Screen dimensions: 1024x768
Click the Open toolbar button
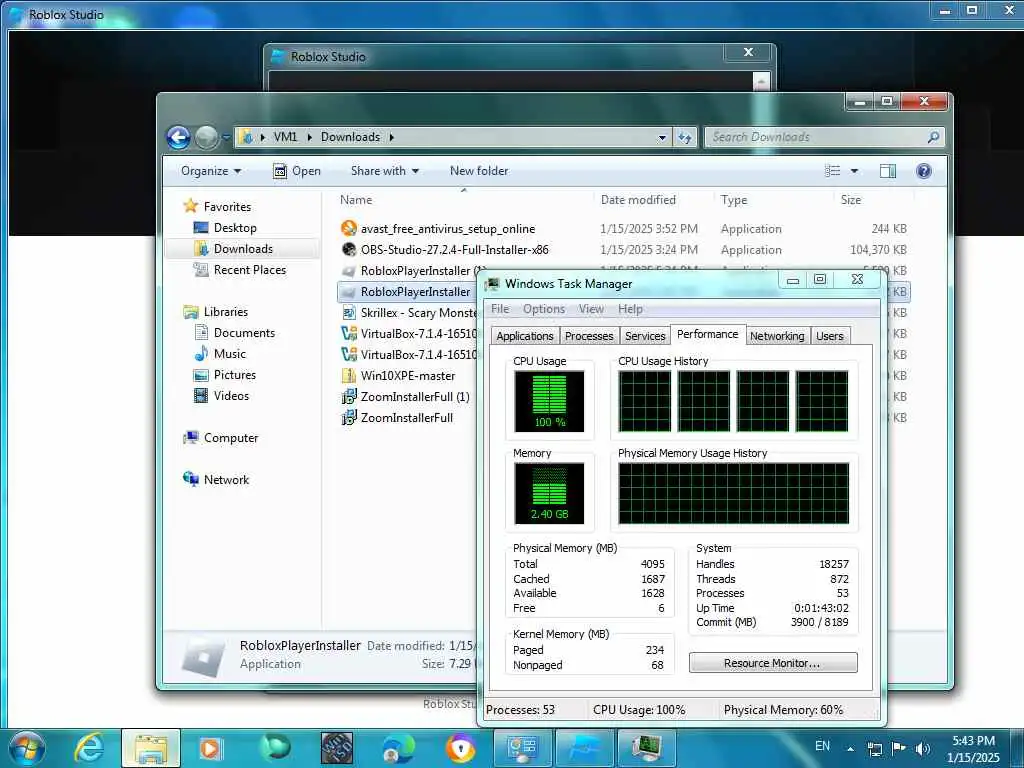click(297, 171)
